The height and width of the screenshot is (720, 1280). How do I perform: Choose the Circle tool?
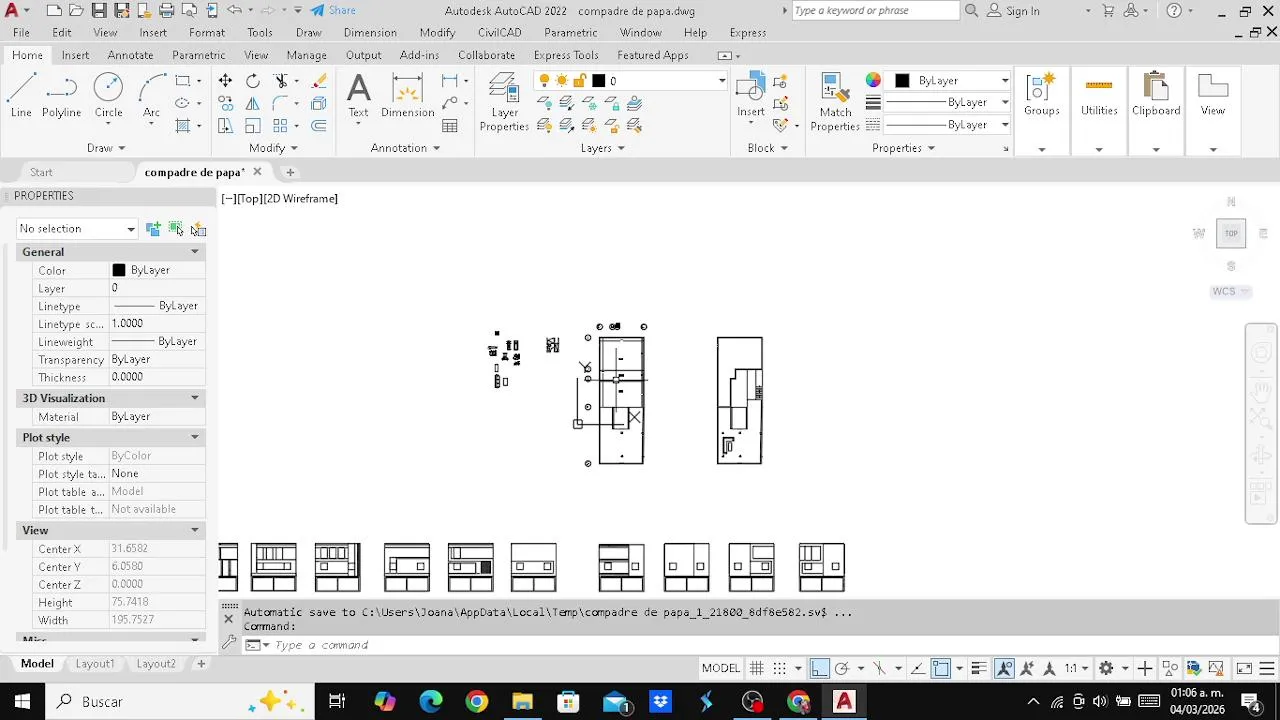coord(108,96)
